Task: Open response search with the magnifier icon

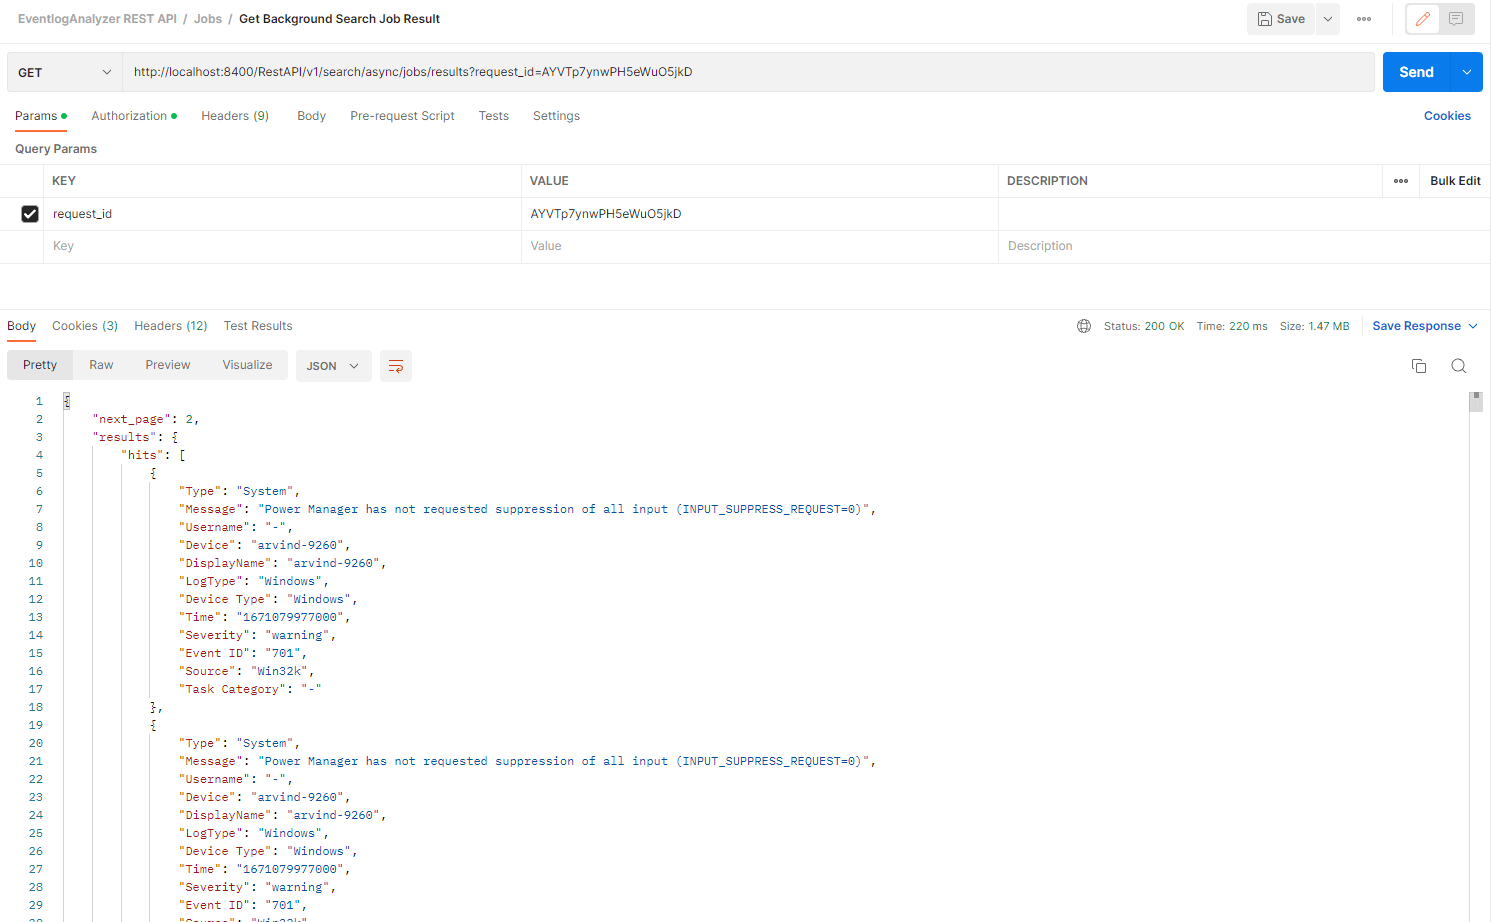Action: pyautogui.click(x=1458, y=365)
